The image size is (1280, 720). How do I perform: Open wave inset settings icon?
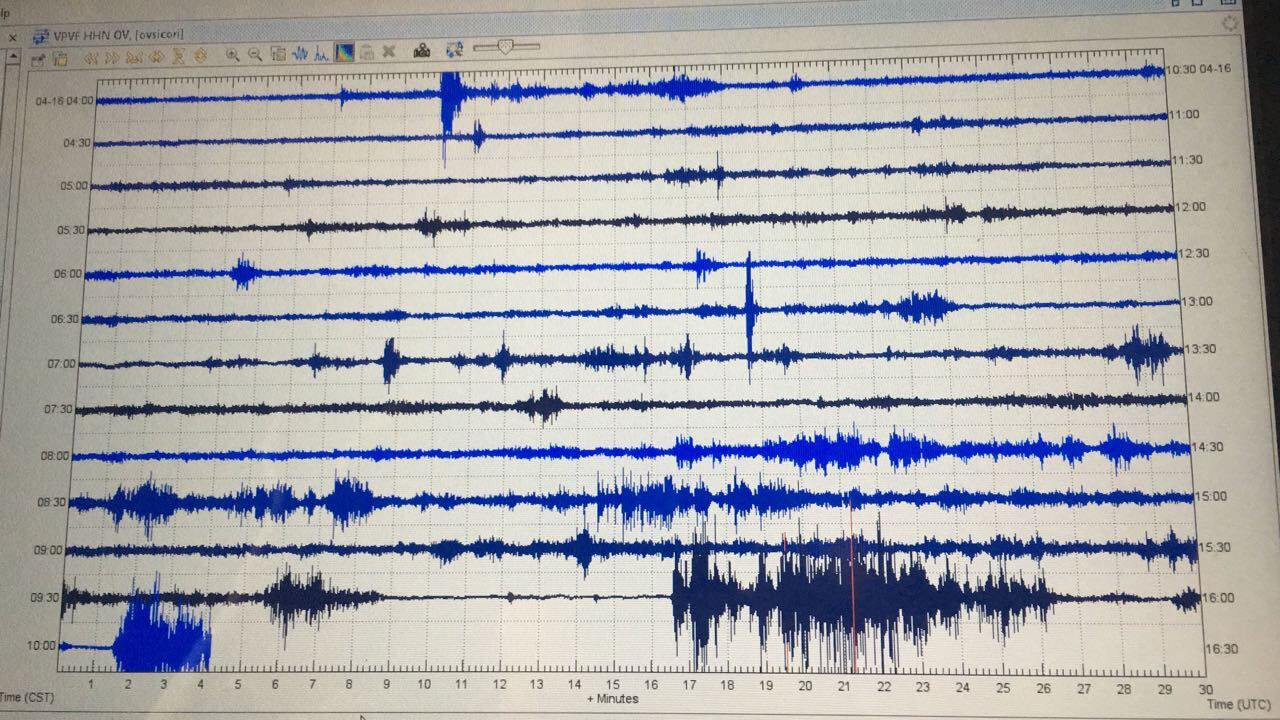[278, 54]
